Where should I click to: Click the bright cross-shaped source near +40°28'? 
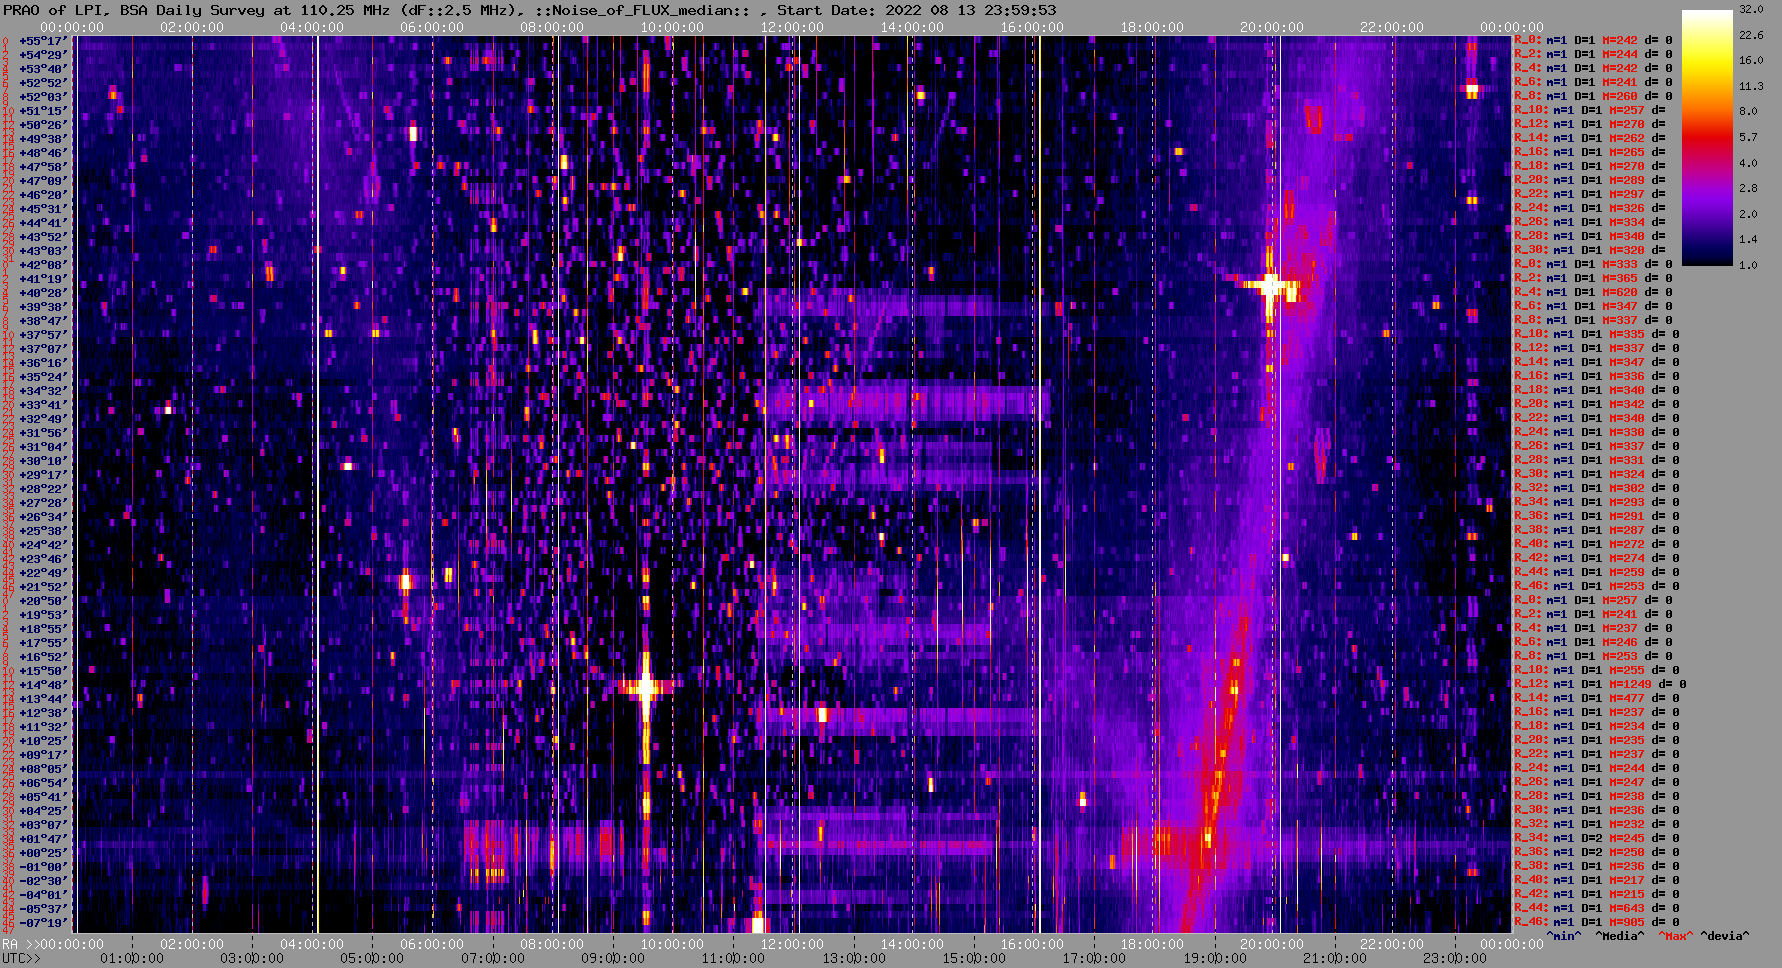pyautogui.click(x=1270, y=286)
